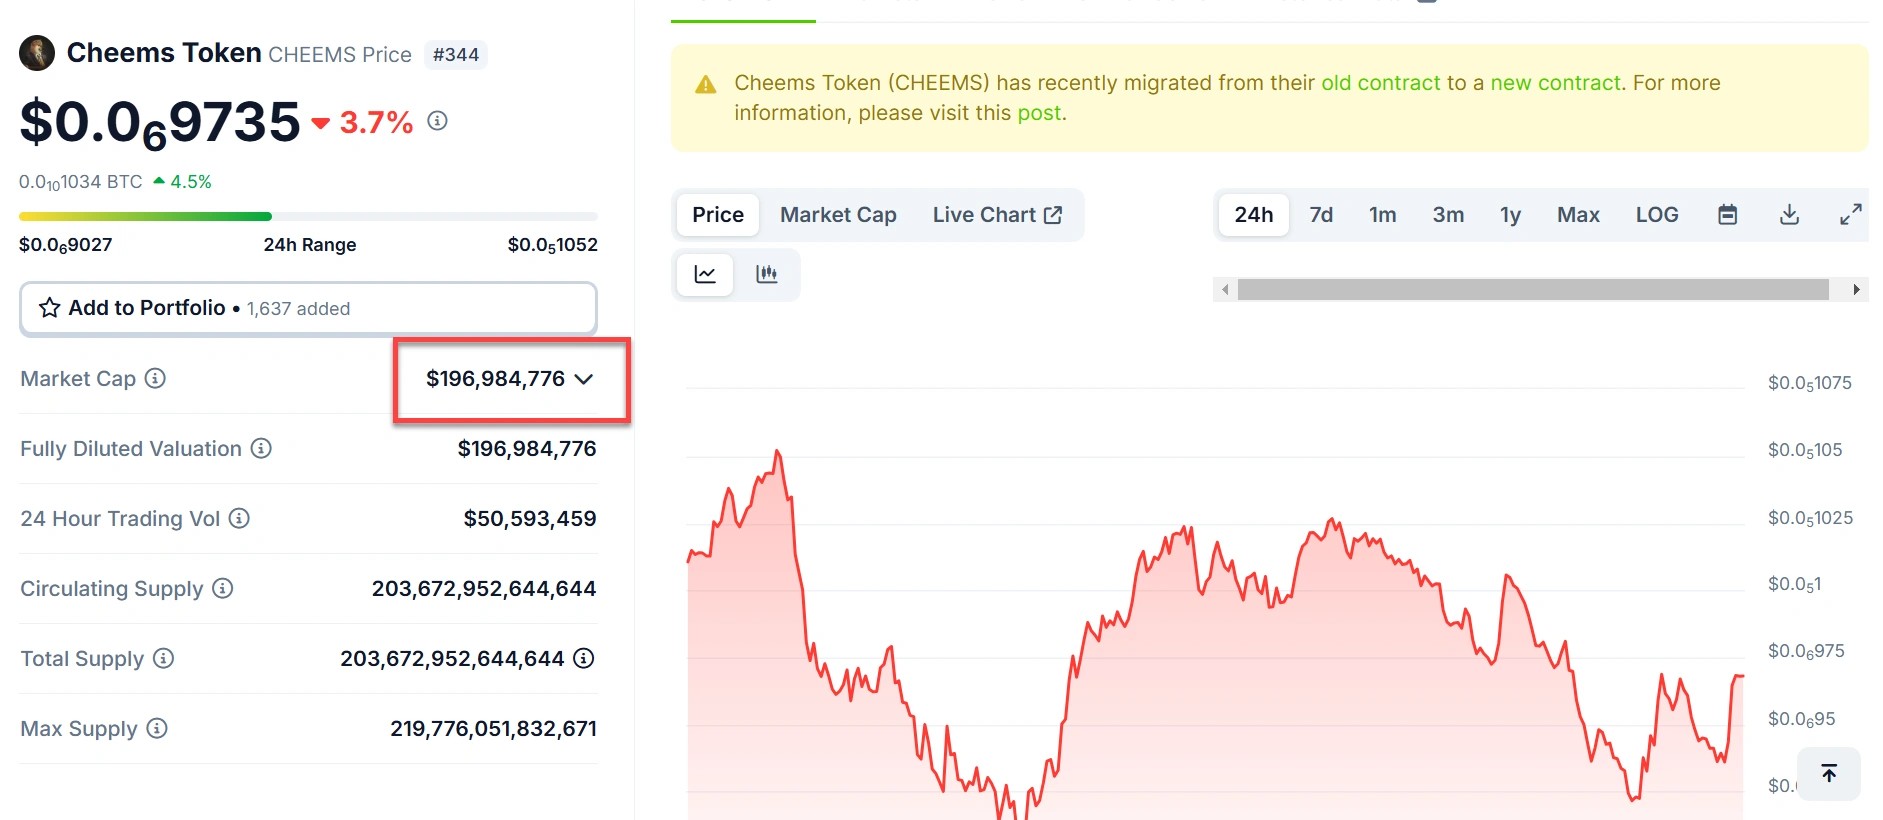Click the chart's horizontal scrollbar
Viewport: 1883px width, 820px height.
click(1532, 290)
